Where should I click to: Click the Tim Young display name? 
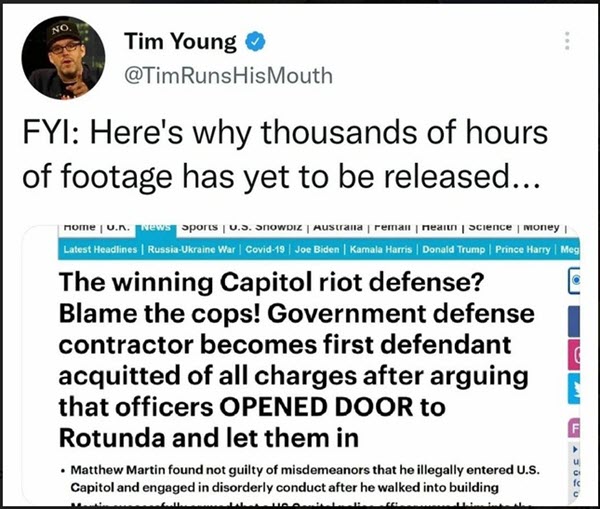tap(180, 41)
